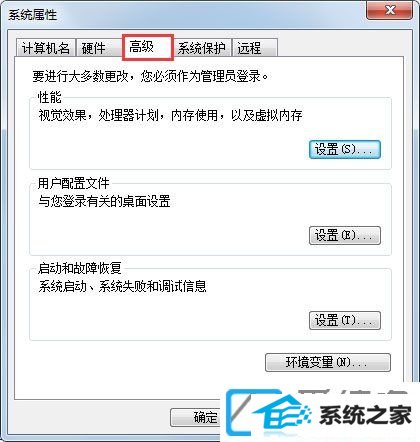Click the 系统之家 watermark text
420x442 pixels.
[x=365, y=415]
